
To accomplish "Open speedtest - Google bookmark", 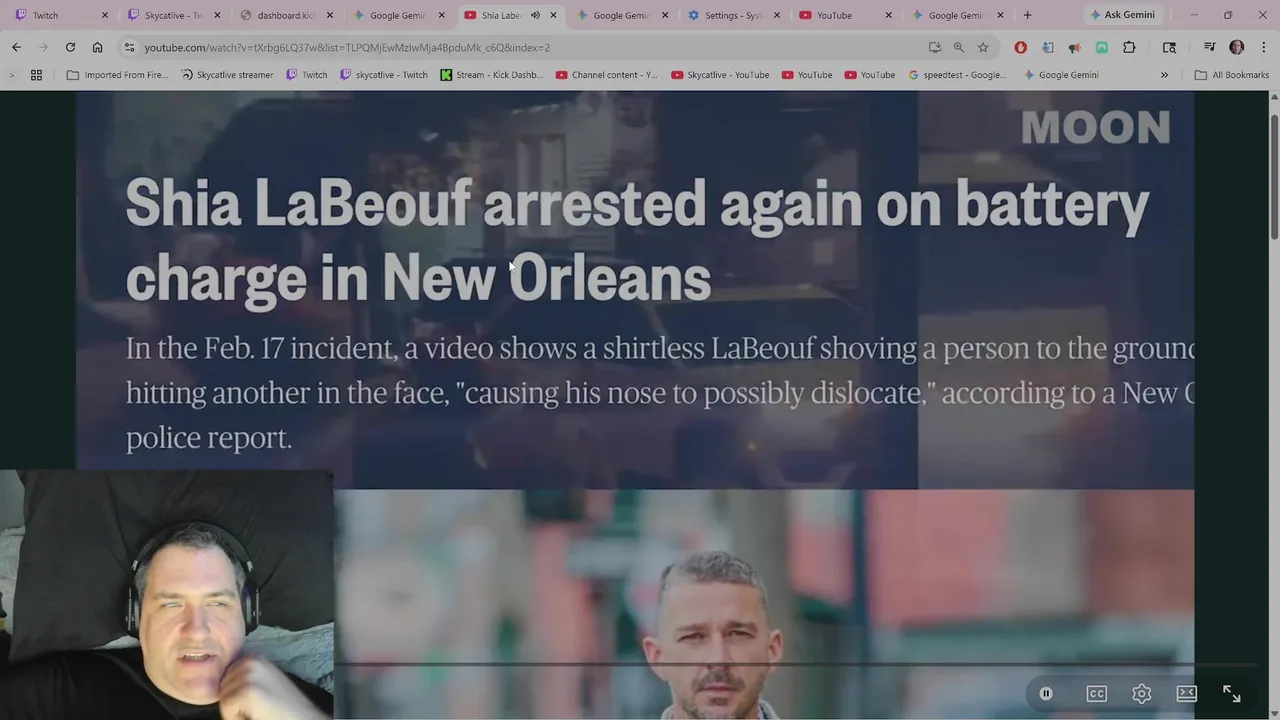I will point(957,75).
